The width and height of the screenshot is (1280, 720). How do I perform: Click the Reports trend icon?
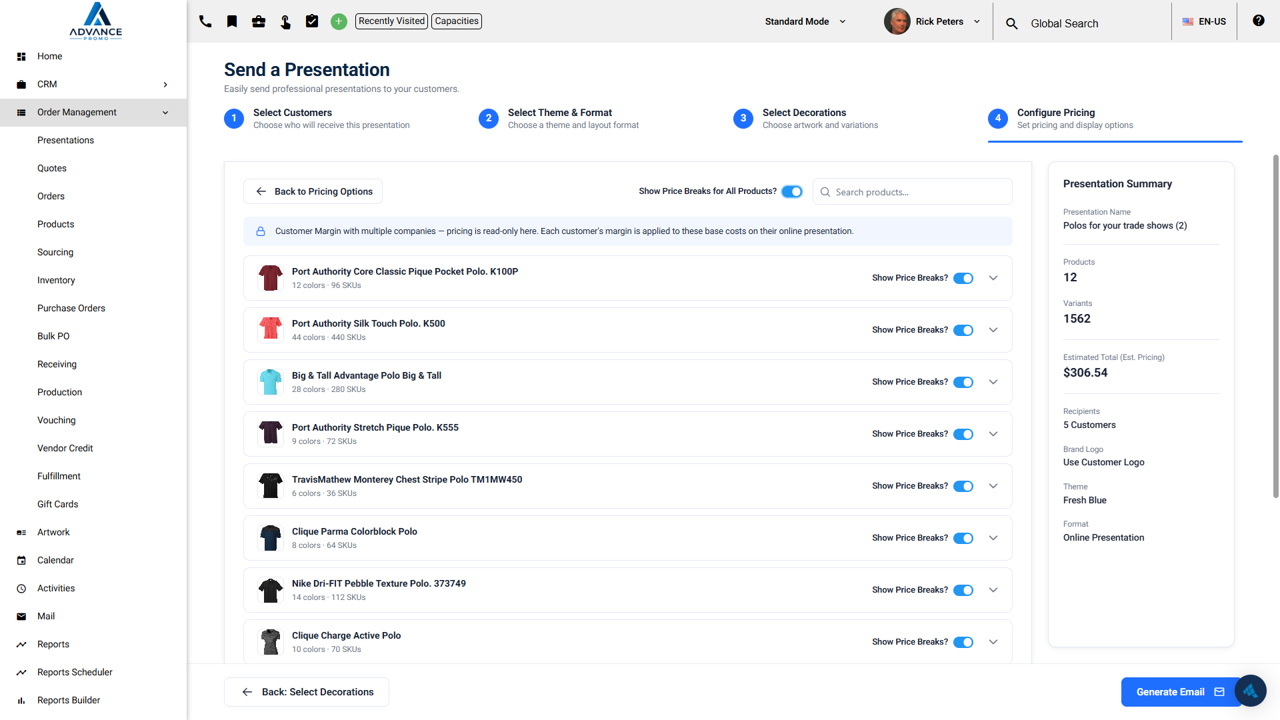click(x=21, y=644)
